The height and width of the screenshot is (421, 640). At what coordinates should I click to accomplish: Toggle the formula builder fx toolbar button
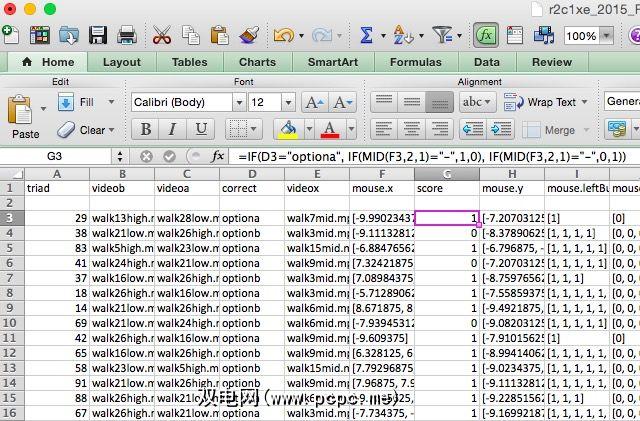[486, 35]
